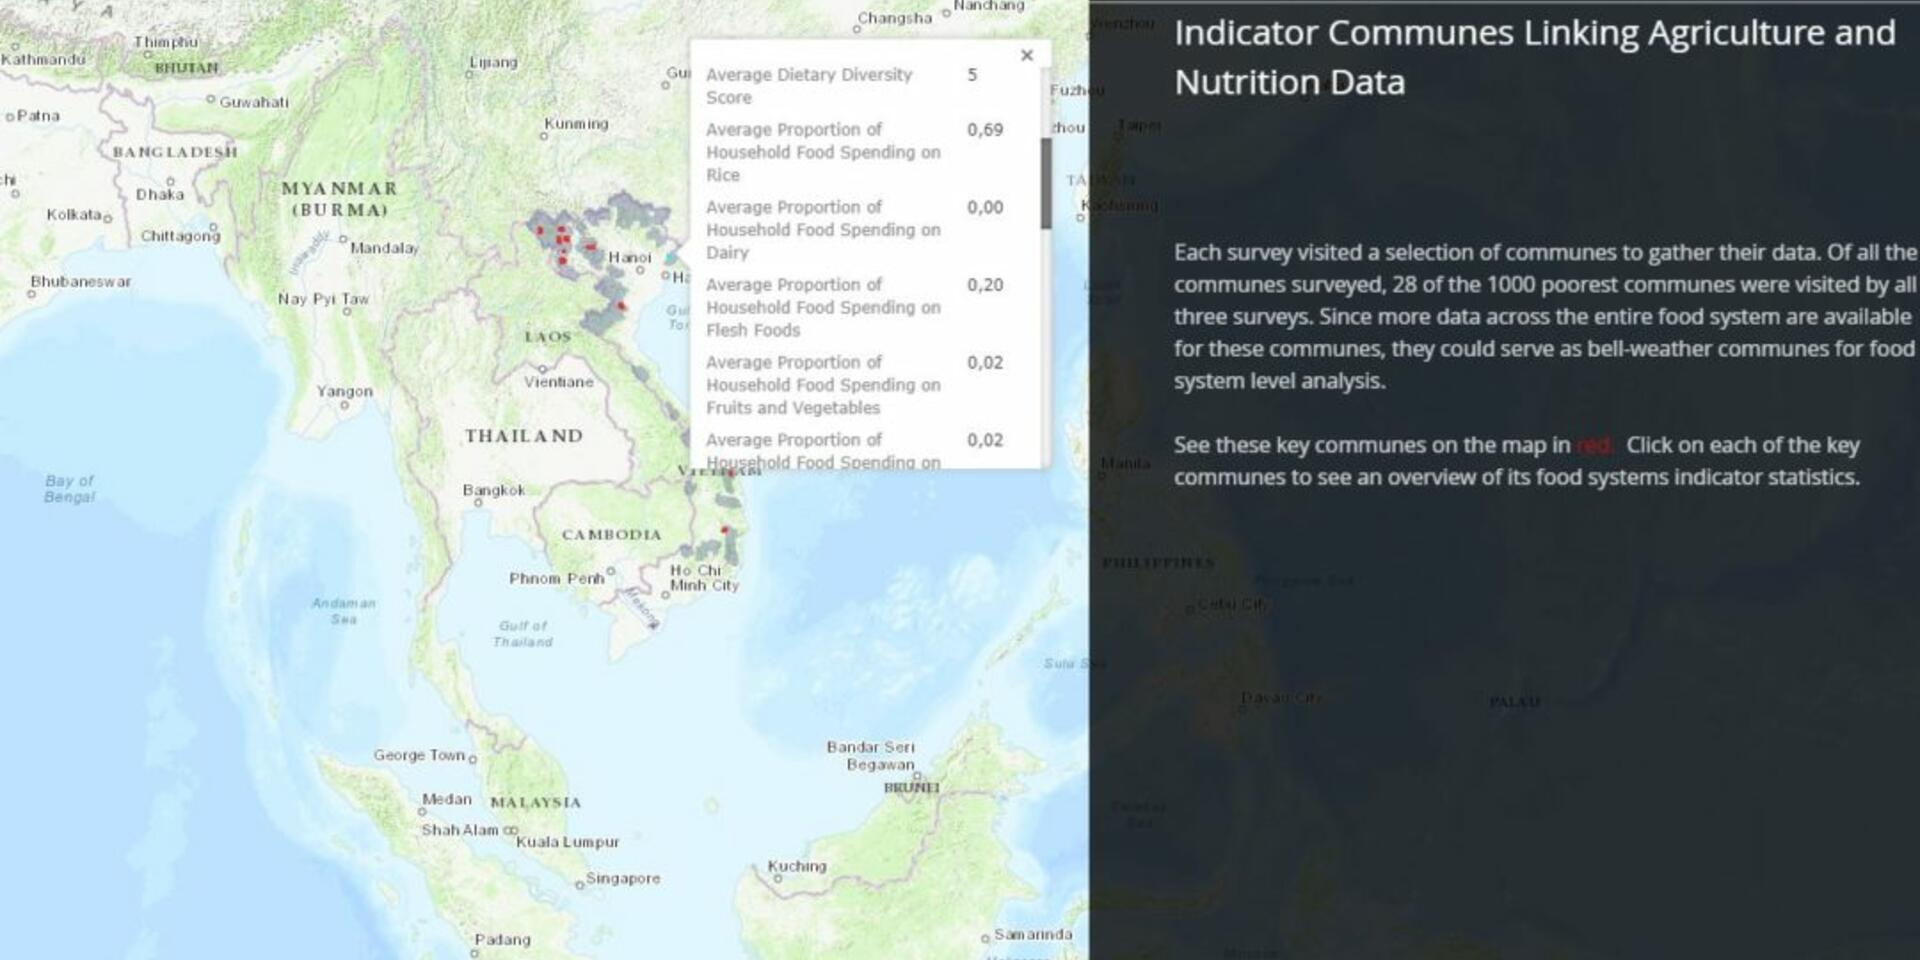Click the Padang map label
The image size is (1920, 960).
coord(502,939)
